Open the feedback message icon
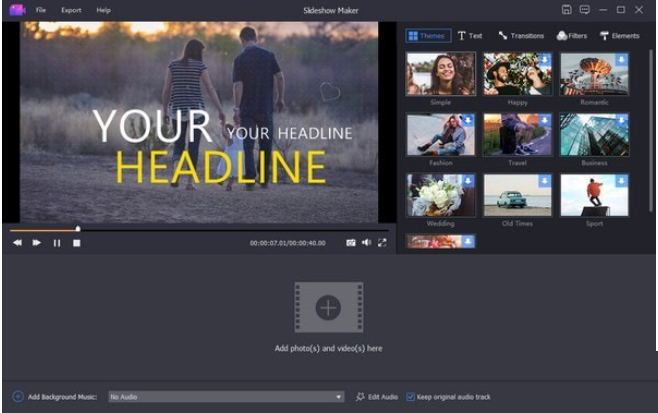Viewport: 658px width, 413px height. click(584, 9)
